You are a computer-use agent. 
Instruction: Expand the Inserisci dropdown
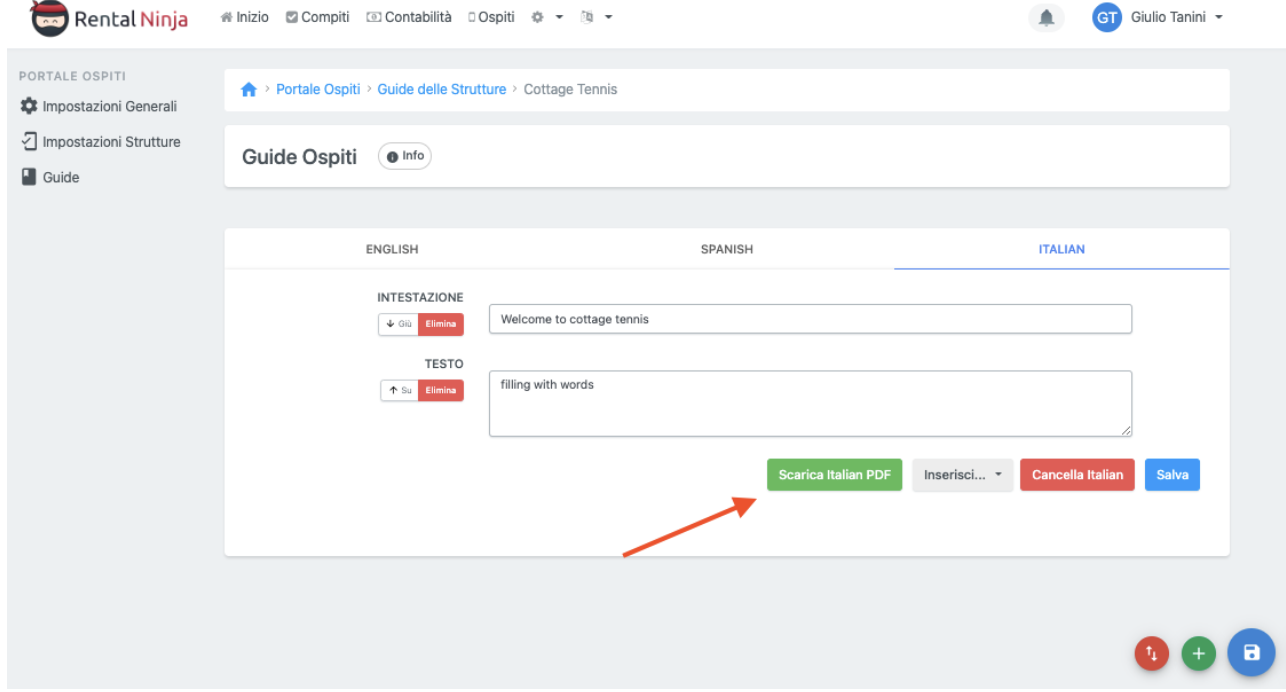(962, 475)
